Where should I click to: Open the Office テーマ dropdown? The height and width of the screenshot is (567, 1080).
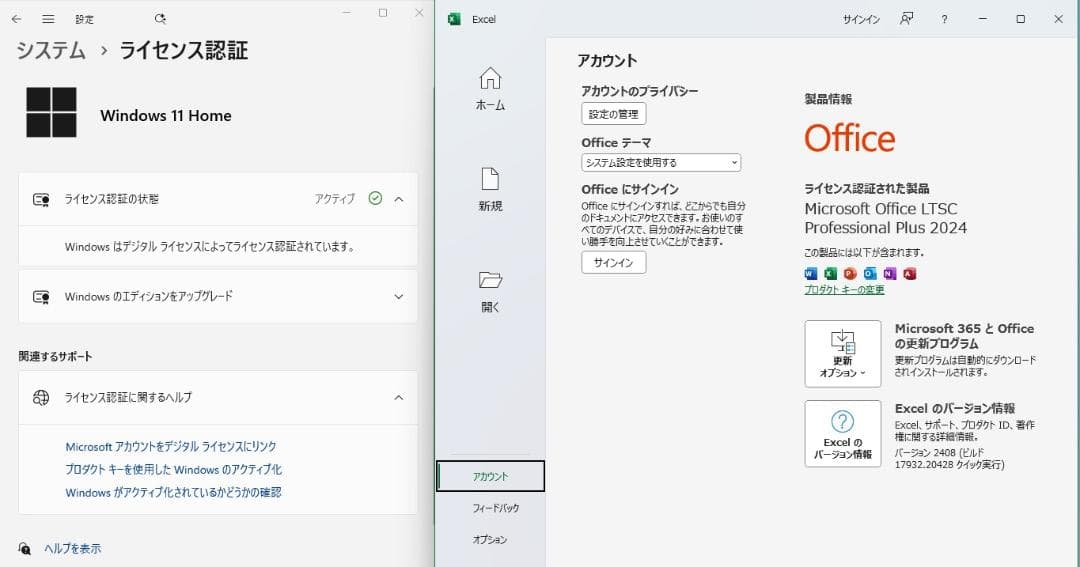pos(661,163)
